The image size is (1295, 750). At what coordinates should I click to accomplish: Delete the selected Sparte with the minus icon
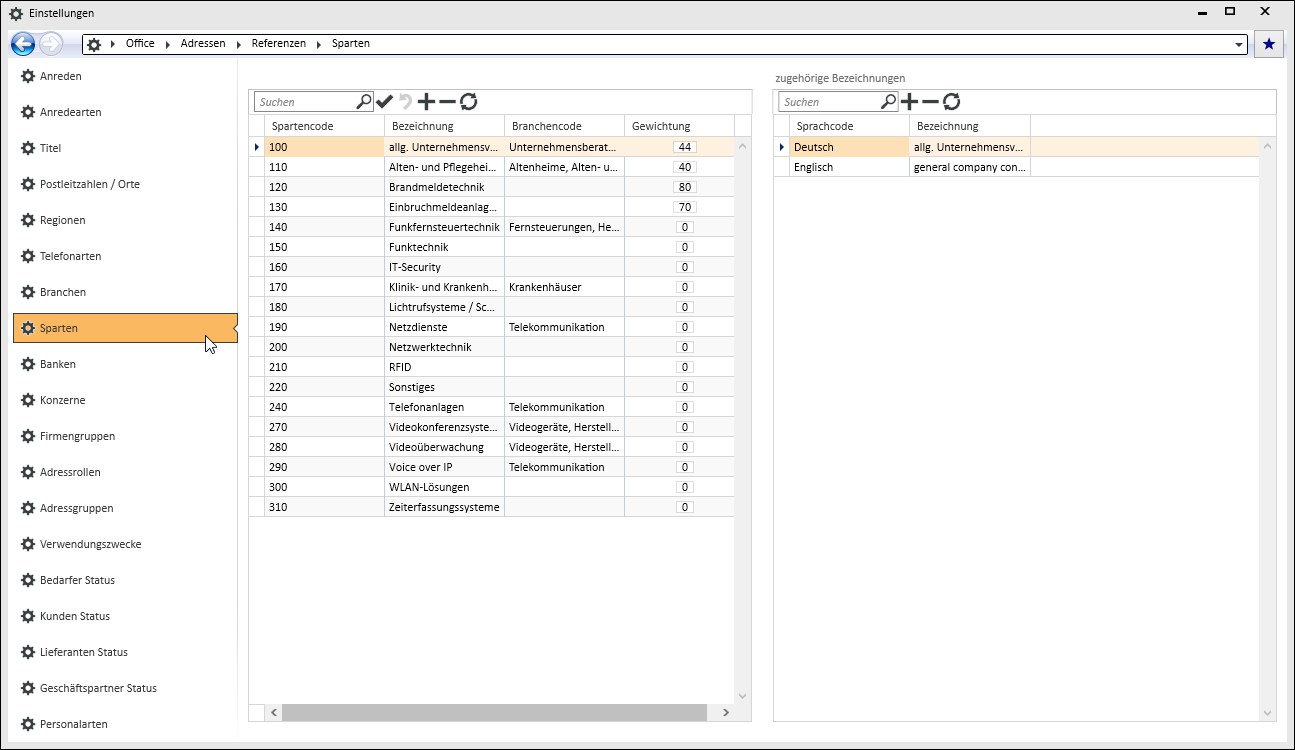[x=447, y=101]
